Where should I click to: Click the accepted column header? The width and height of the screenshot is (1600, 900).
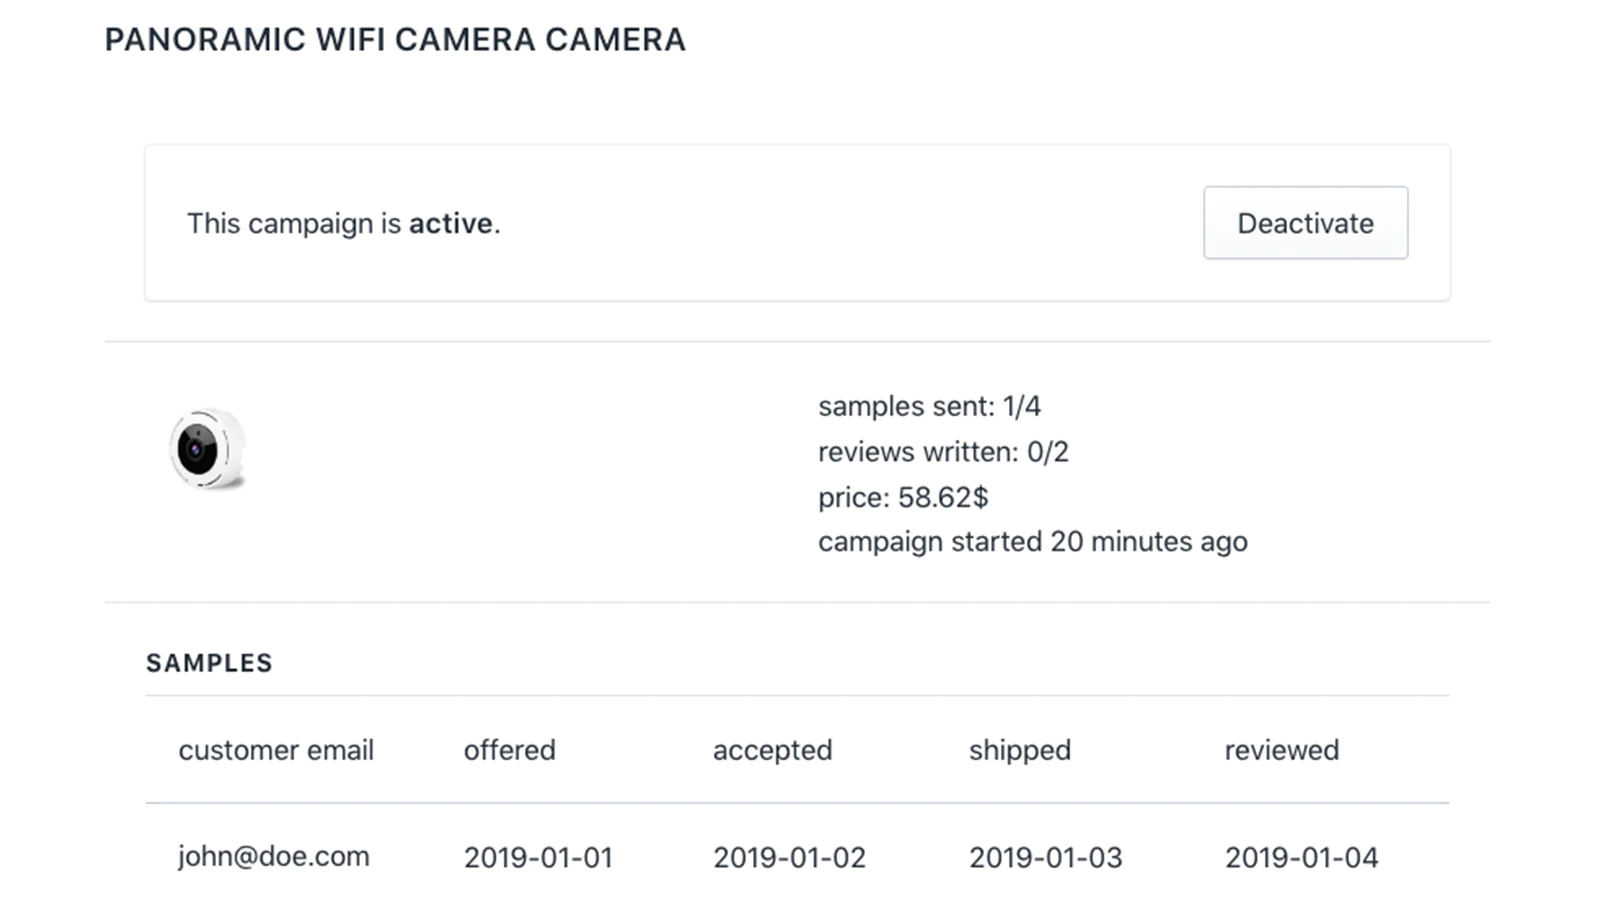[772, 750]
